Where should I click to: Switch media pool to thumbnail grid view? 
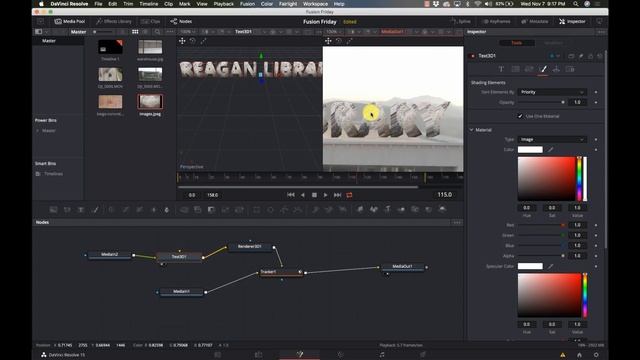[135, 31]
